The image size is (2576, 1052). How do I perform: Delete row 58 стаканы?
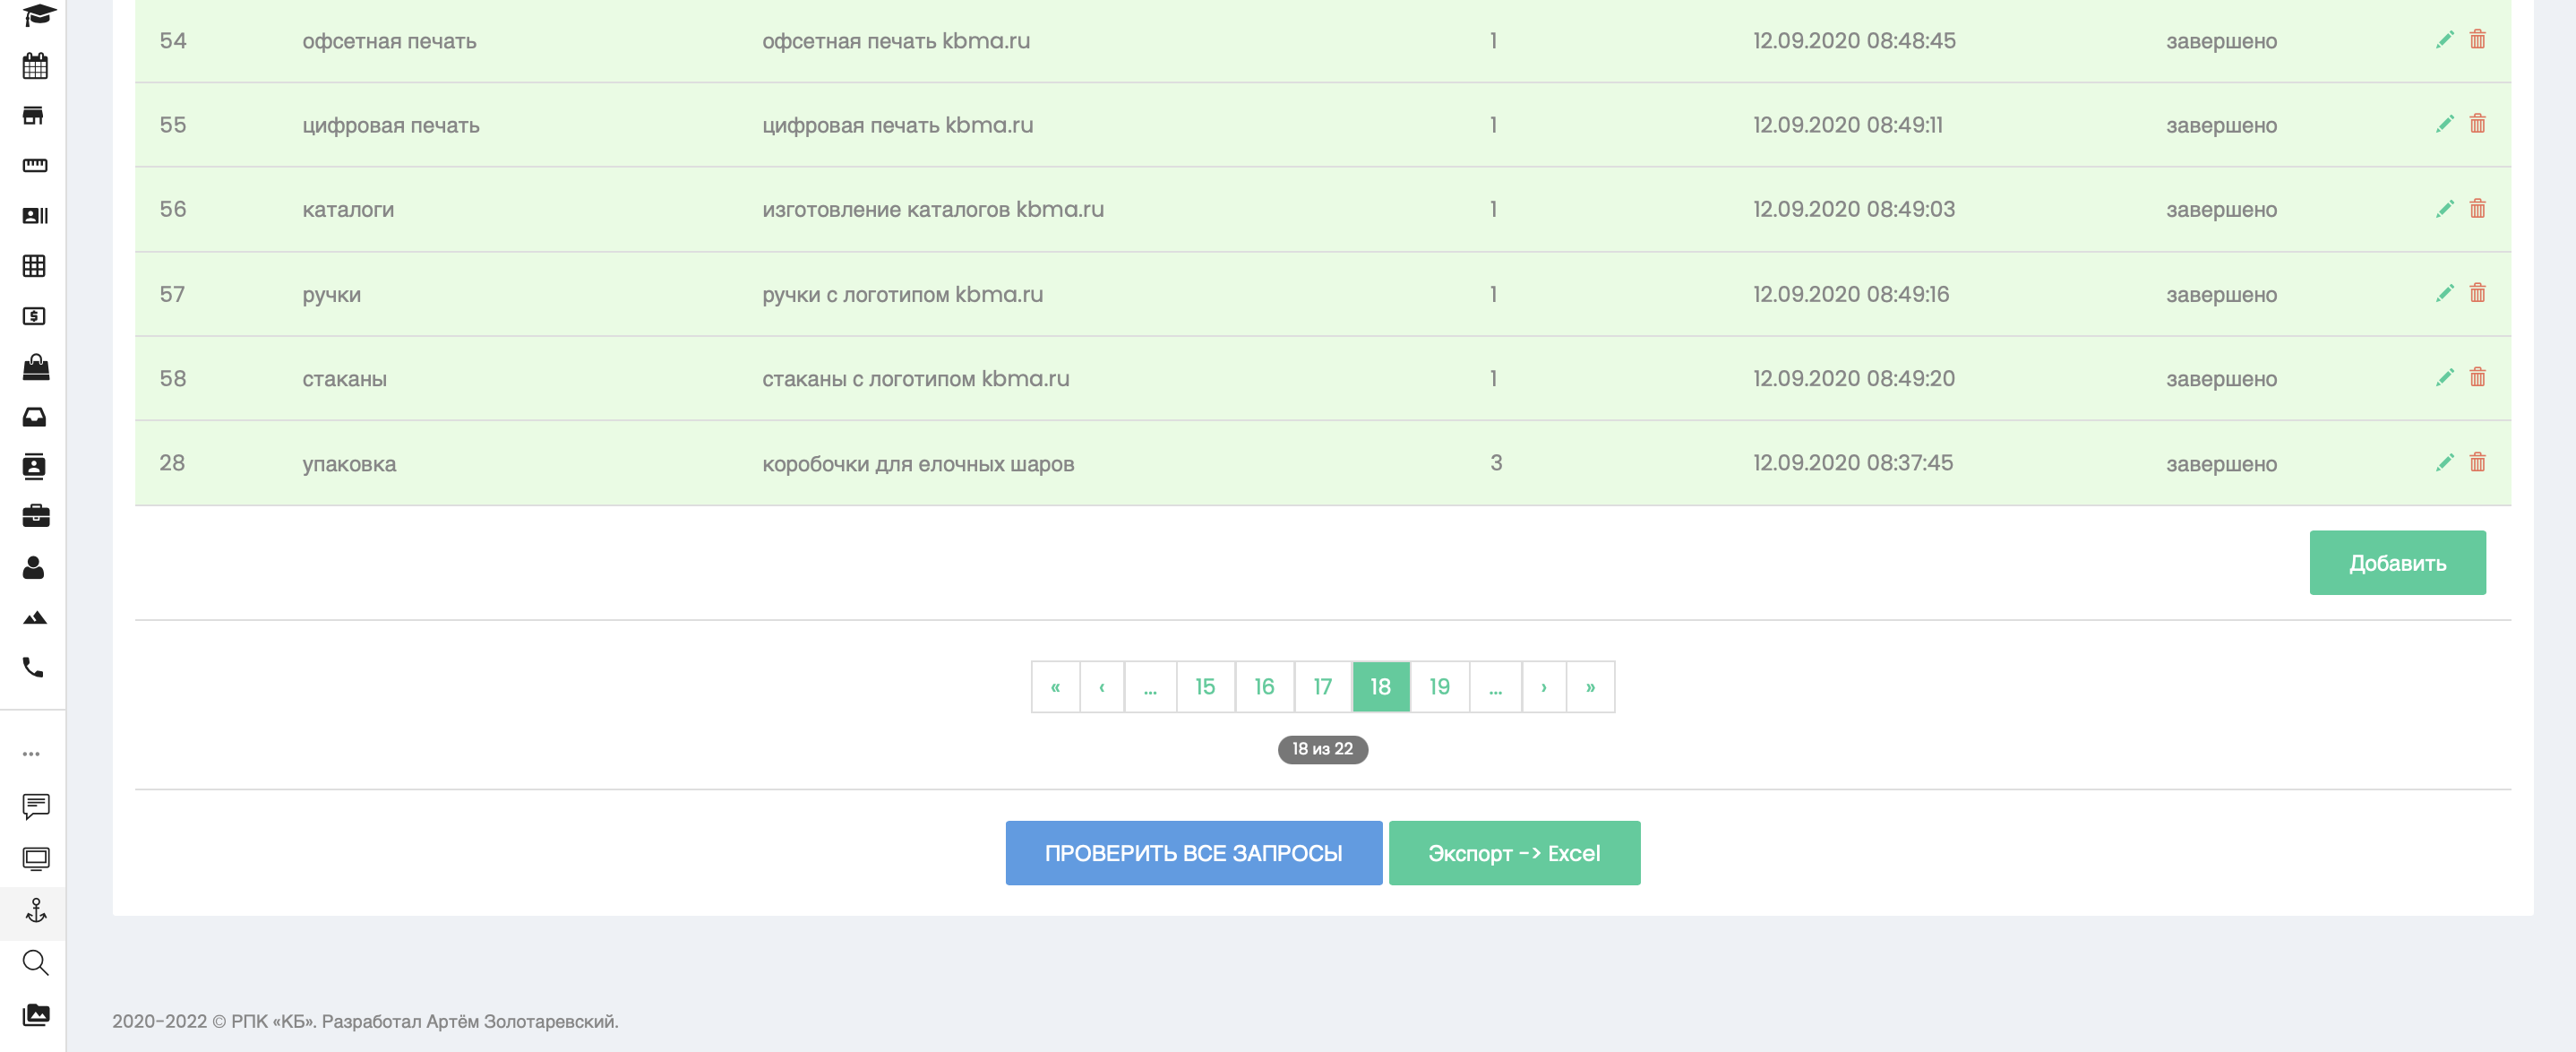(2477, 377)
